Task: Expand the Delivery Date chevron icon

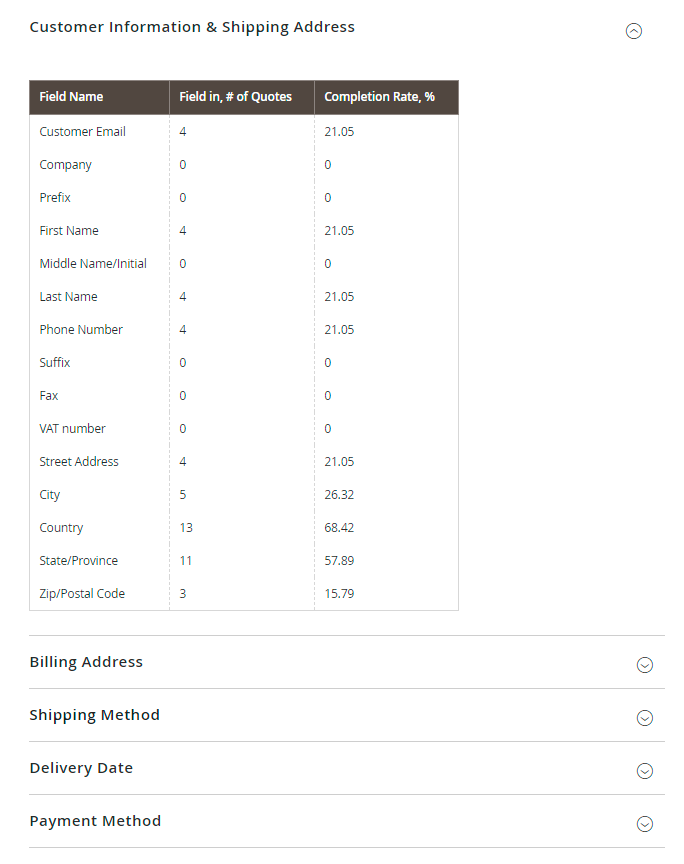Action: point(645,770)
